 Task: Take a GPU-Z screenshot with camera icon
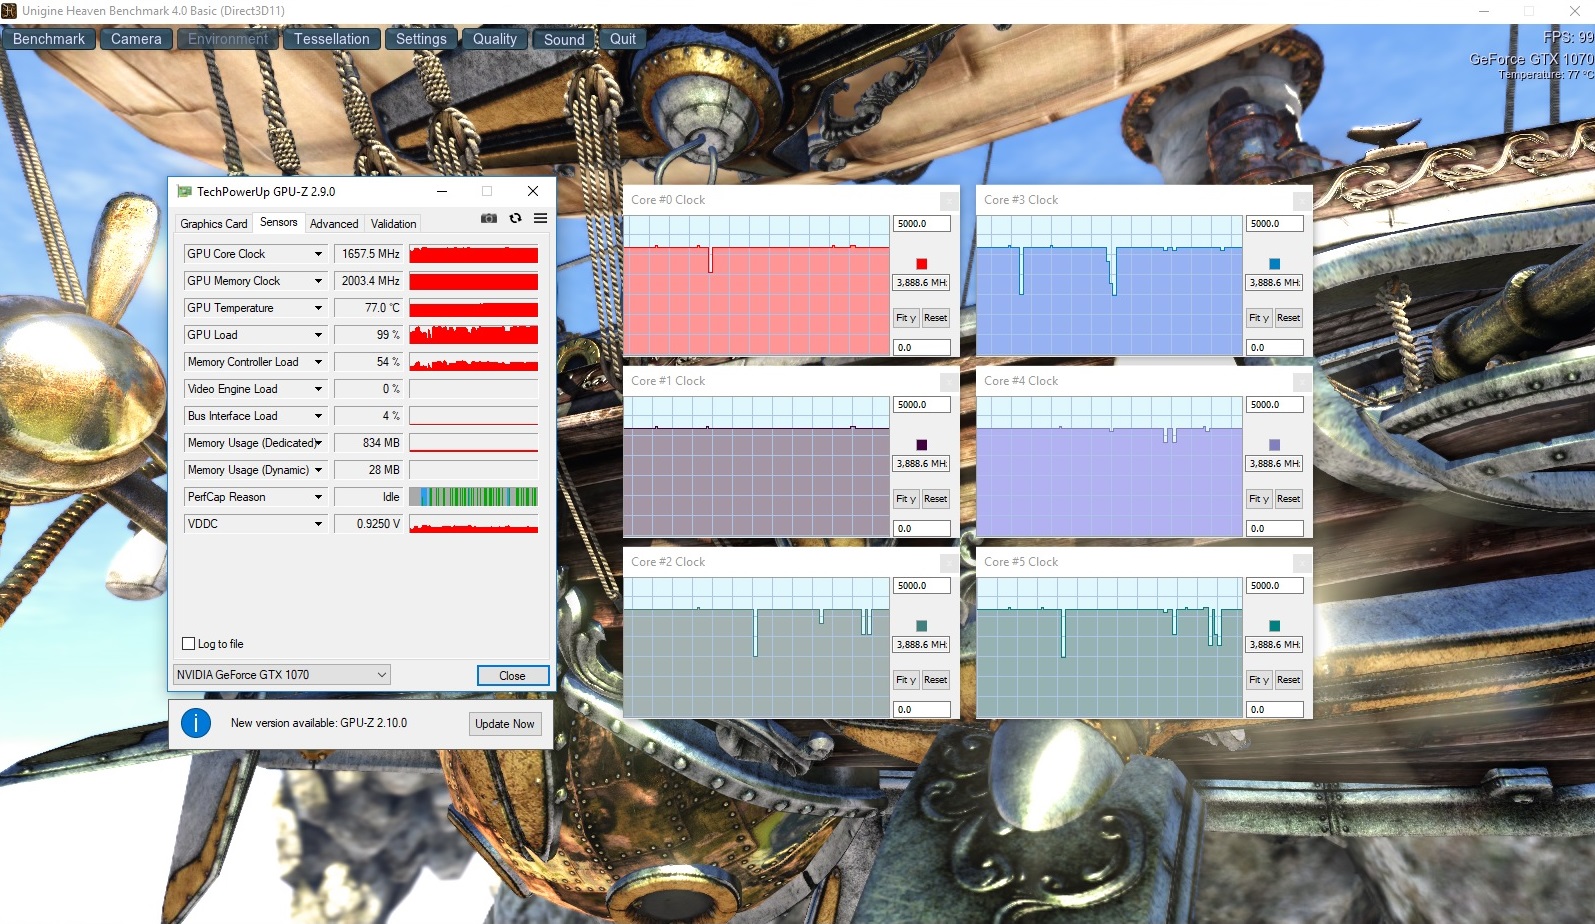tap(488, 218)
